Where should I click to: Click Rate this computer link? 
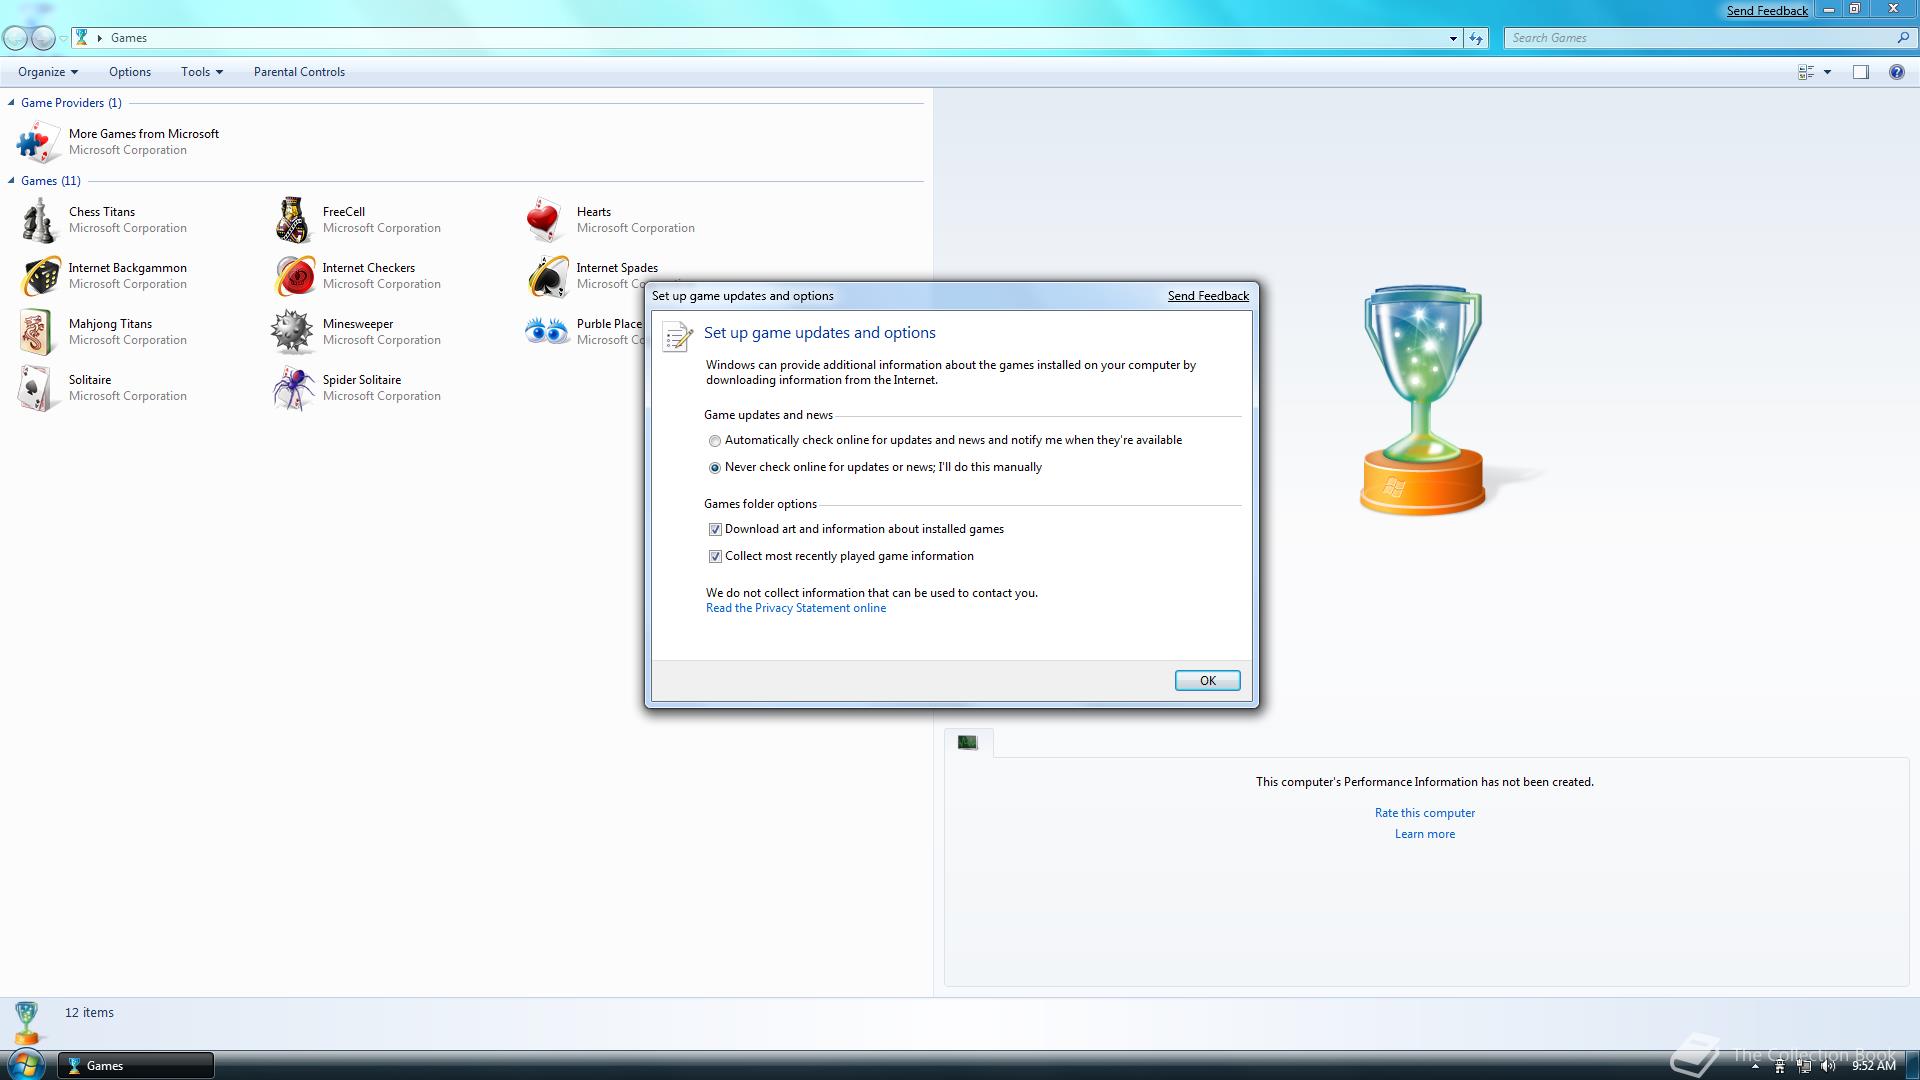coord(1424,813)
